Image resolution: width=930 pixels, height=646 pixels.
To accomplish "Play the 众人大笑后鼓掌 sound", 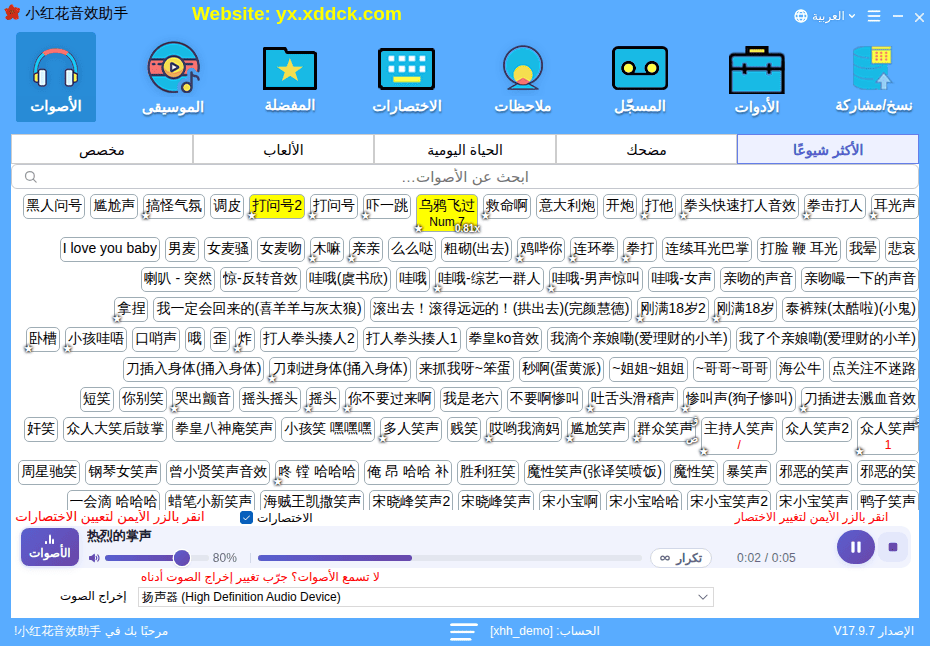I will [115, 429].
